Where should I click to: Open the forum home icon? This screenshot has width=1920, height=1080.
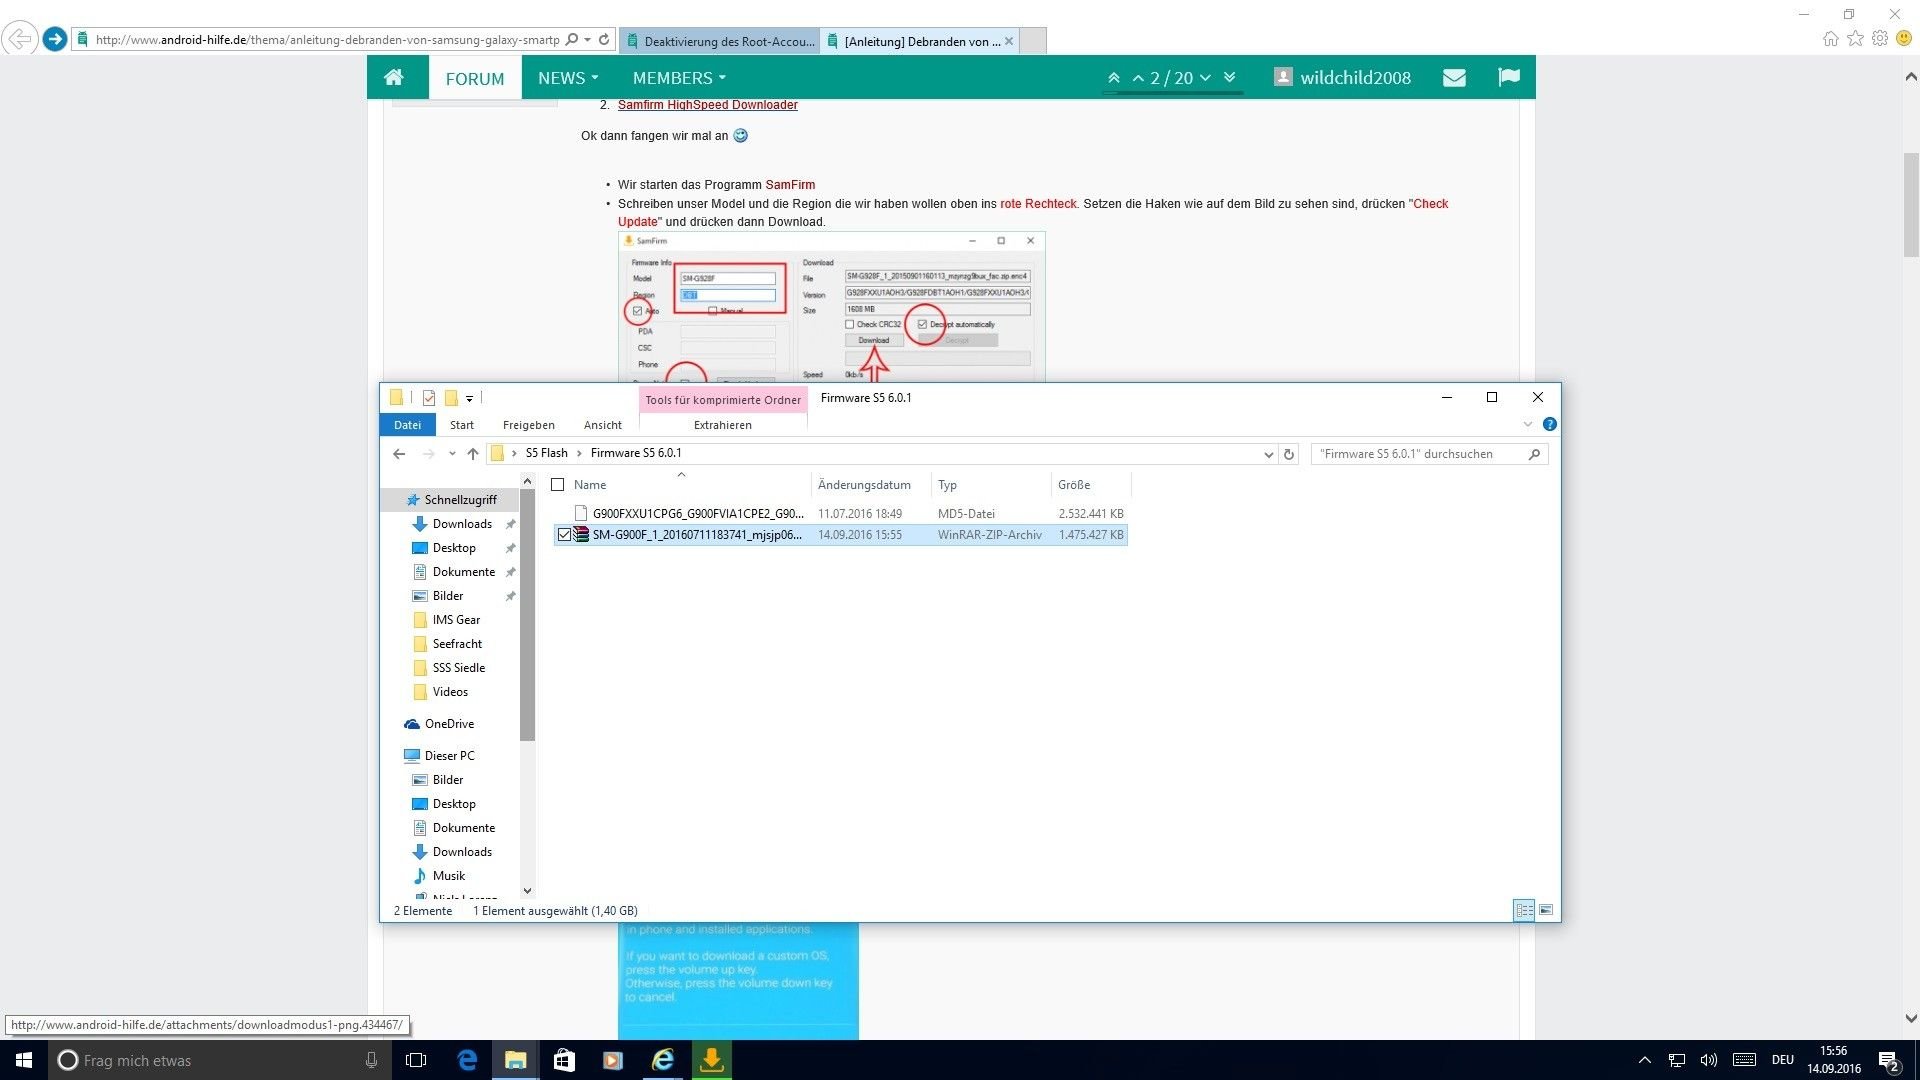click(394, 78)
